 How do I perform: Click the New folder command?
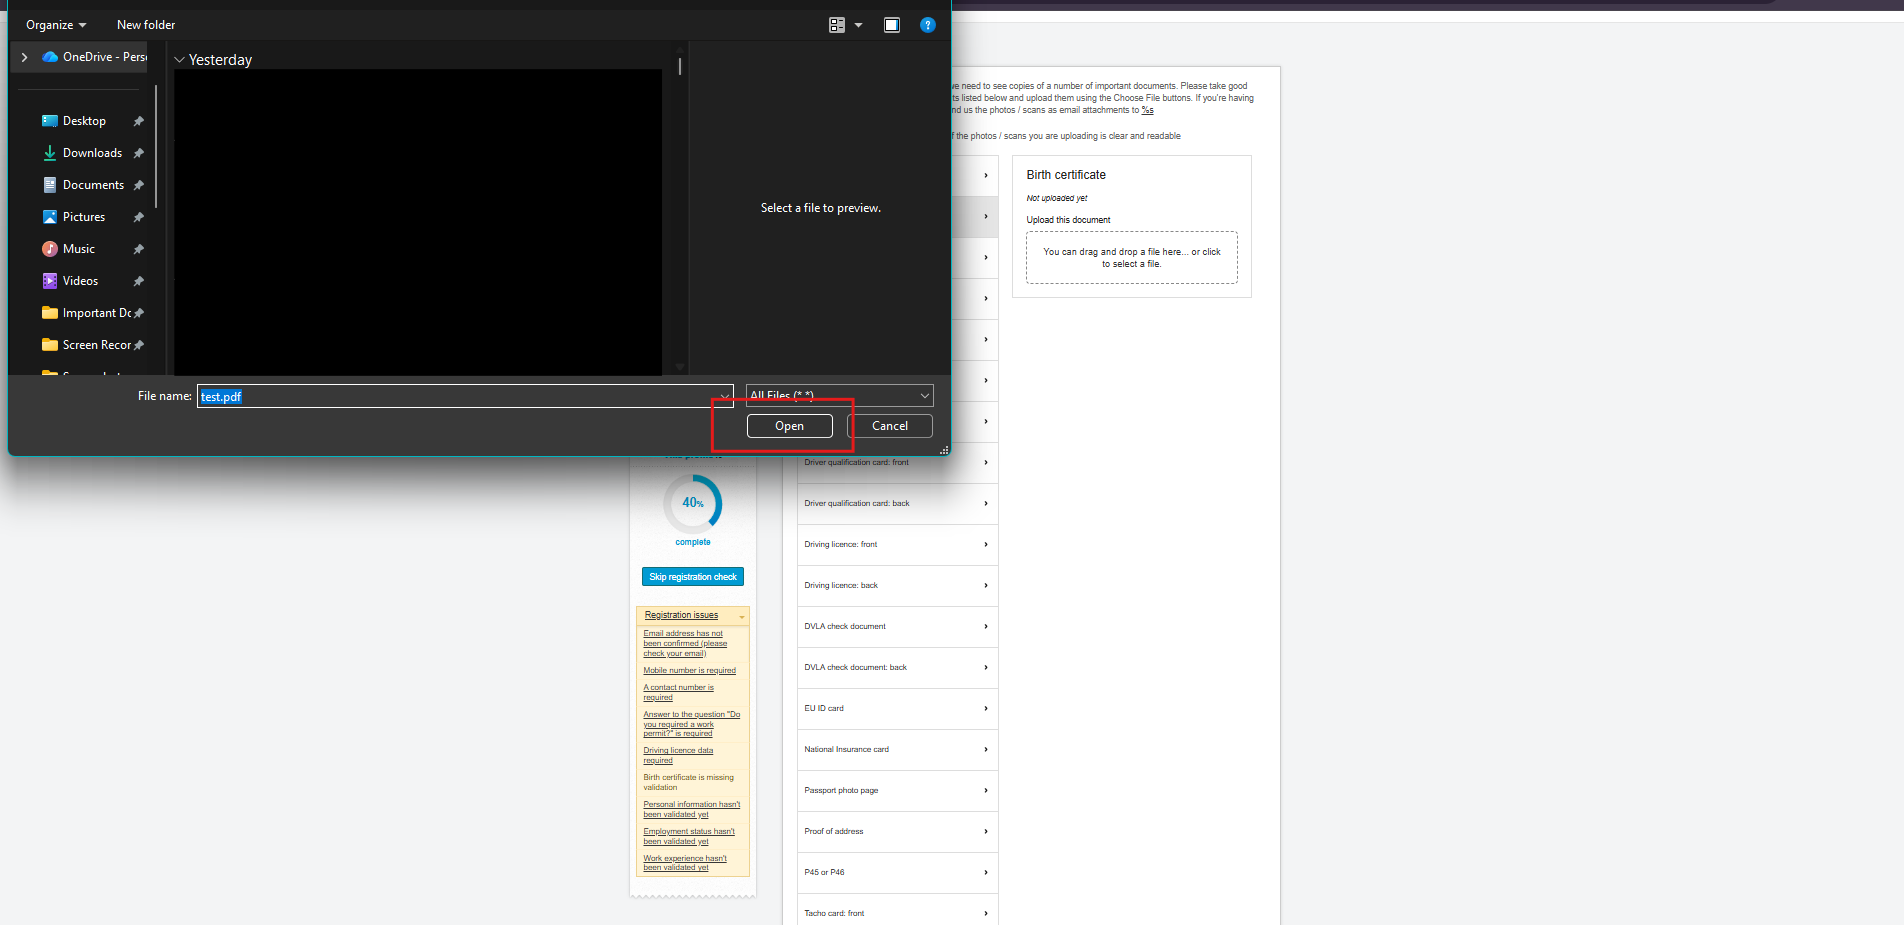coord(145,25)
